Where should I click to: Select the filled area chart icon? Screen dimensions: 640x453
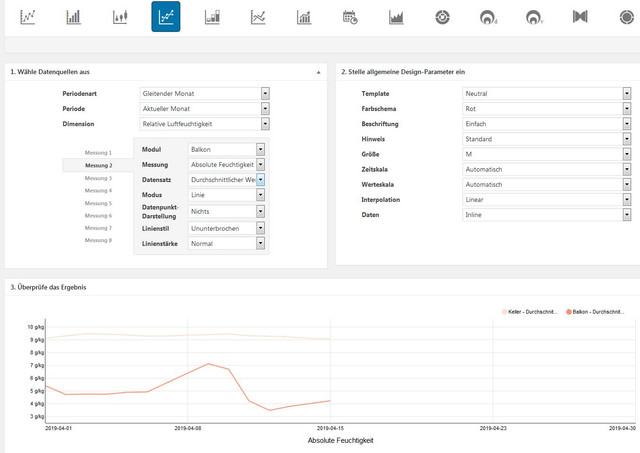click(x=396, y=17)
